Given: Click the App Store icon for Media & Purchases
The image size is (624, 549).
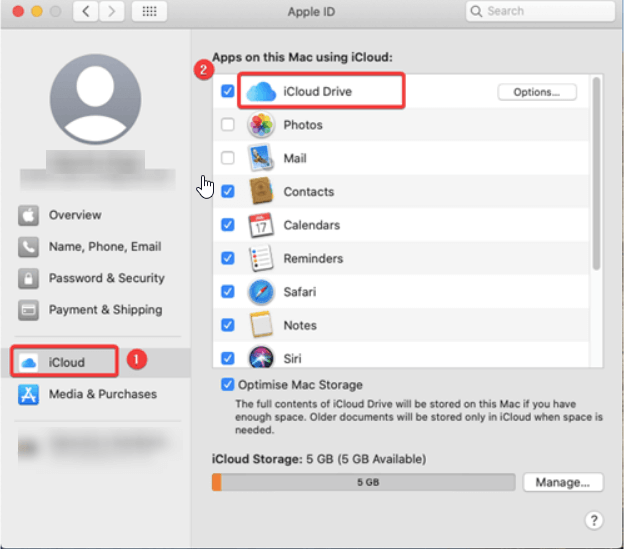Looking at the screenshot, I should 28,394.
